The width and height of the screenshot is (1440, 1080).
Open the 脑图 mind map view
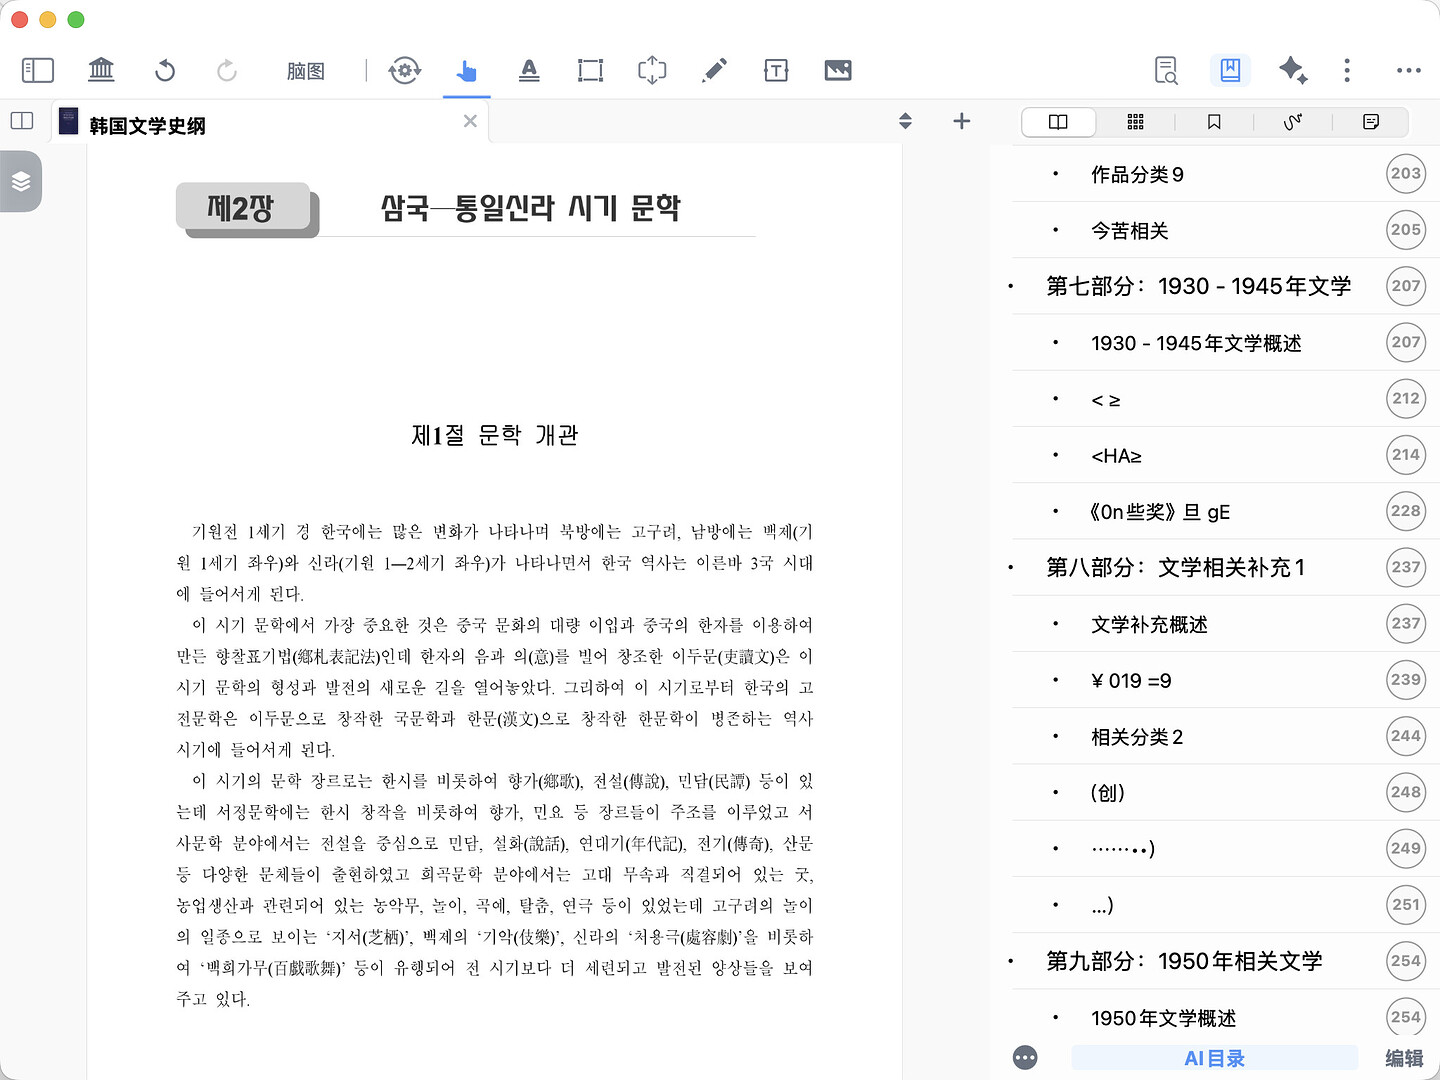point(305,71)
